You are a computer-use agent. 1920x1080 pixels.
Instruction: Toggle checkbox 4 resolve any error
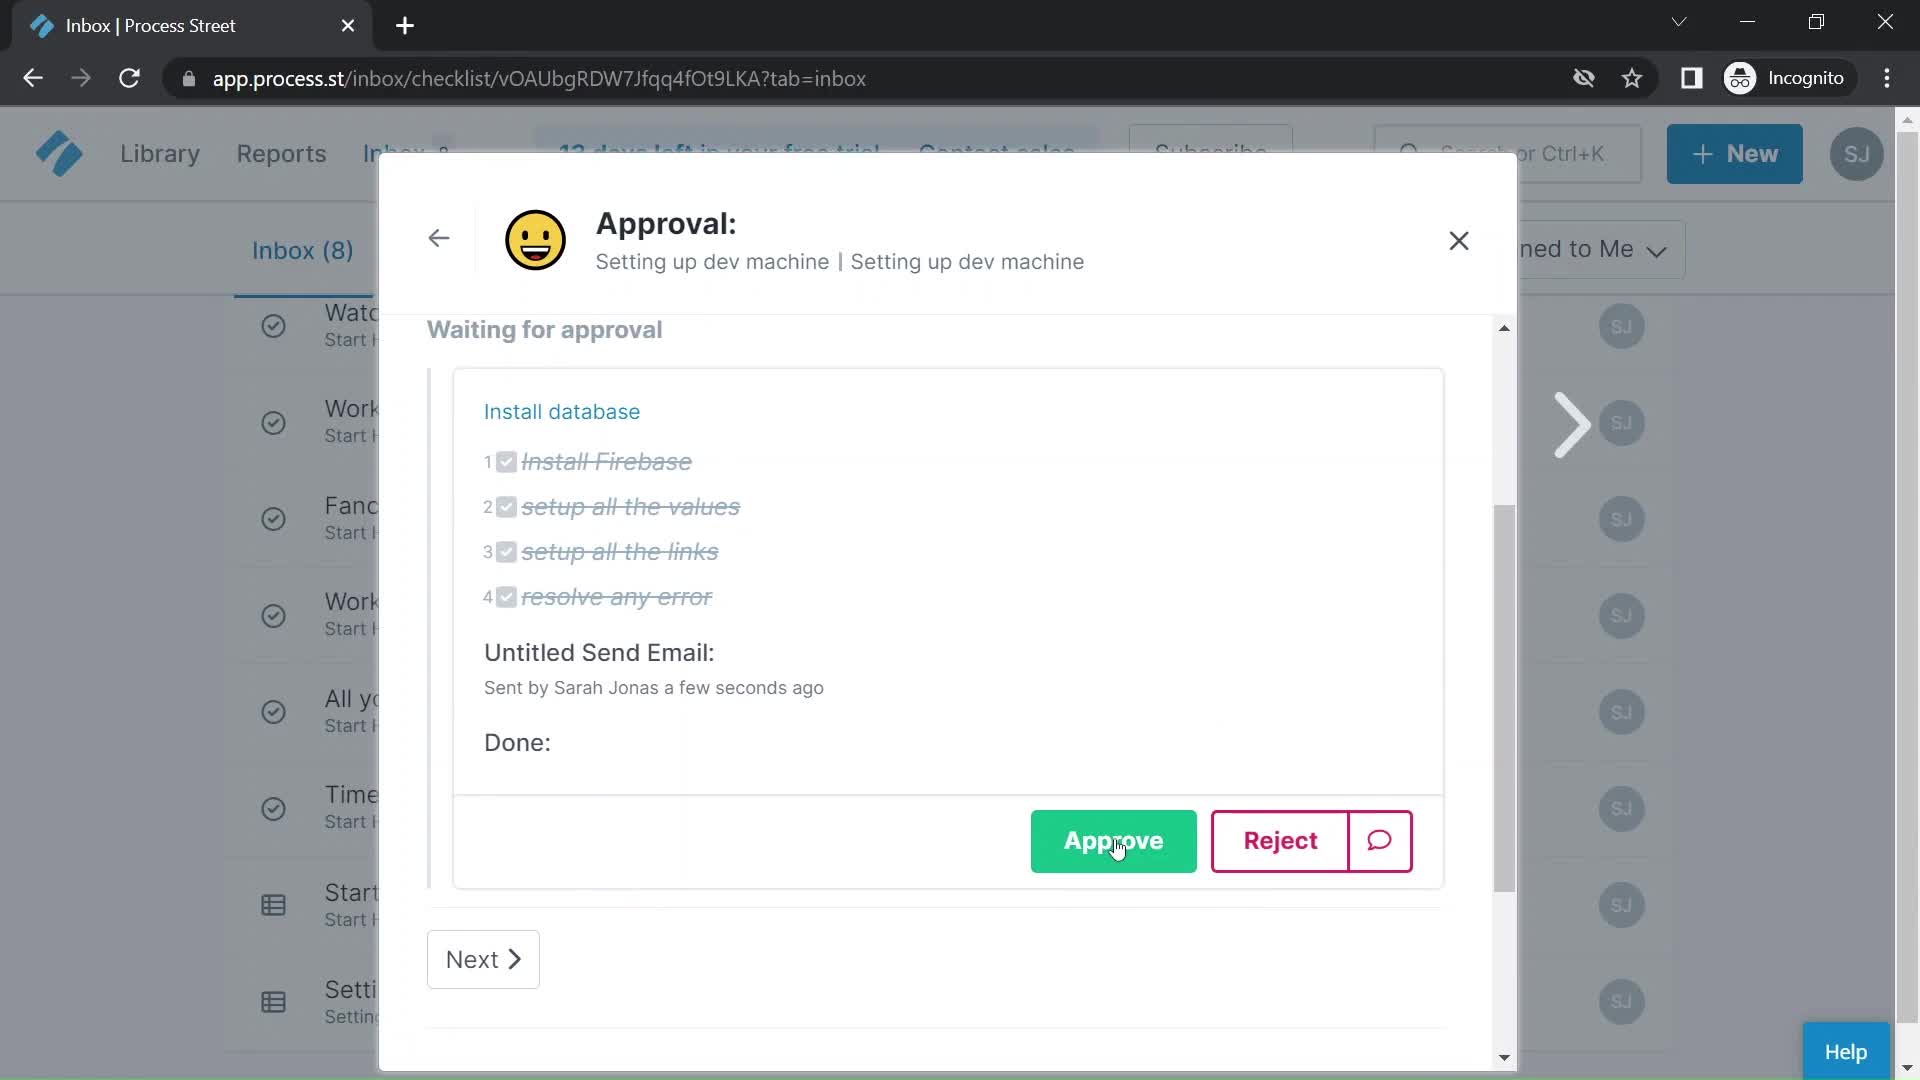tap(505, 596)
